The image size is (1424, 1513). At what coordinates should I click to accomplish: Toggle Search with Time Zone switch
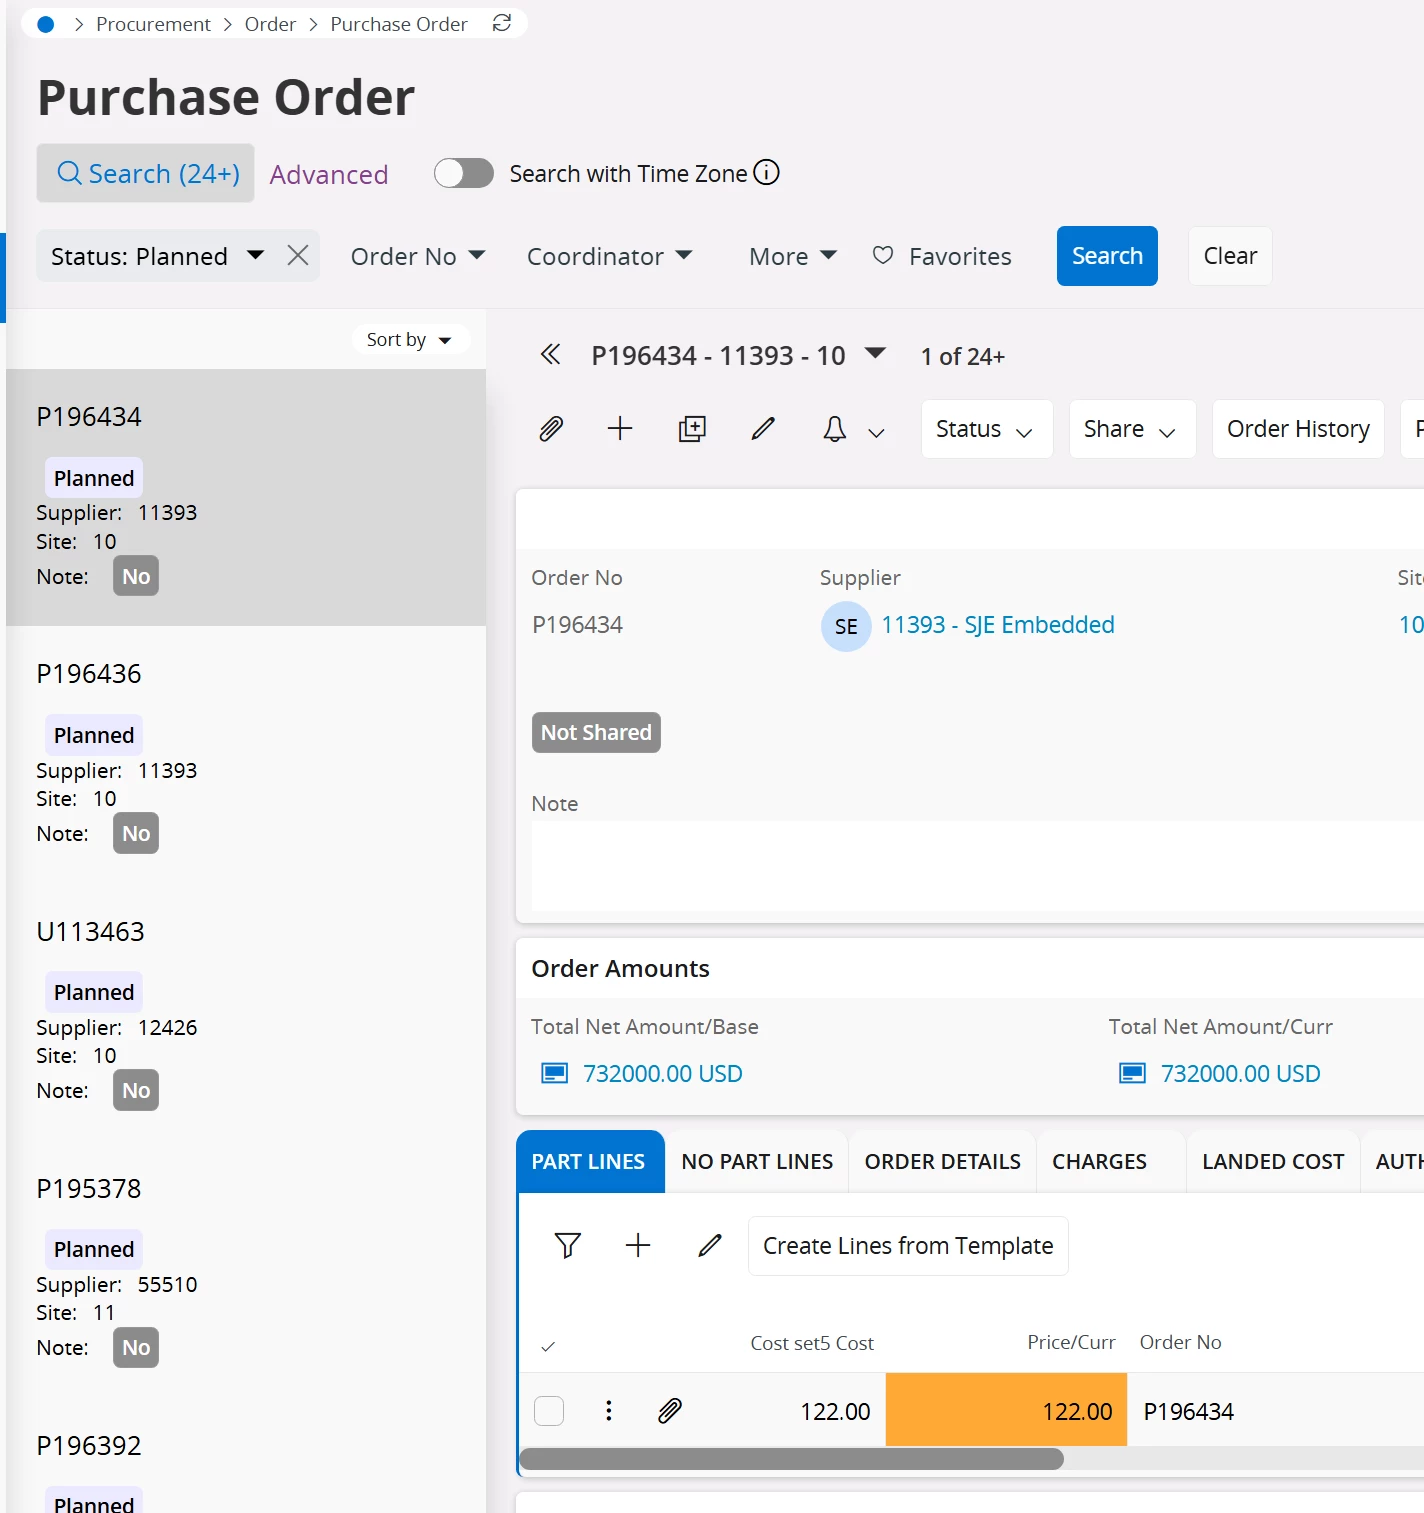click(464, 173)
